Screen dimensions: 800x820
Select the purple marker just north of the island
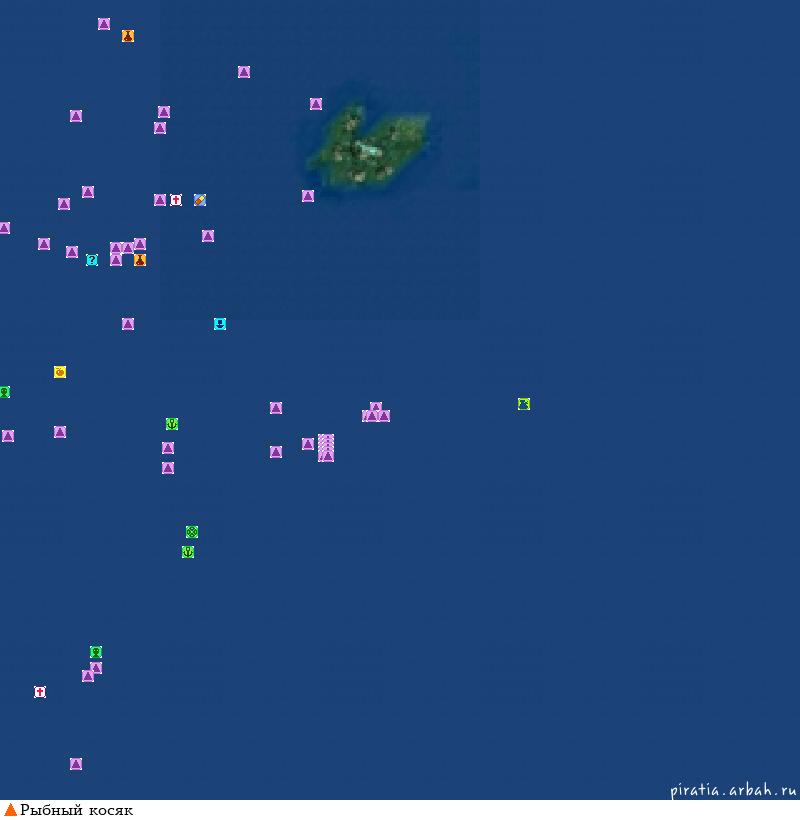click(316, 104)
